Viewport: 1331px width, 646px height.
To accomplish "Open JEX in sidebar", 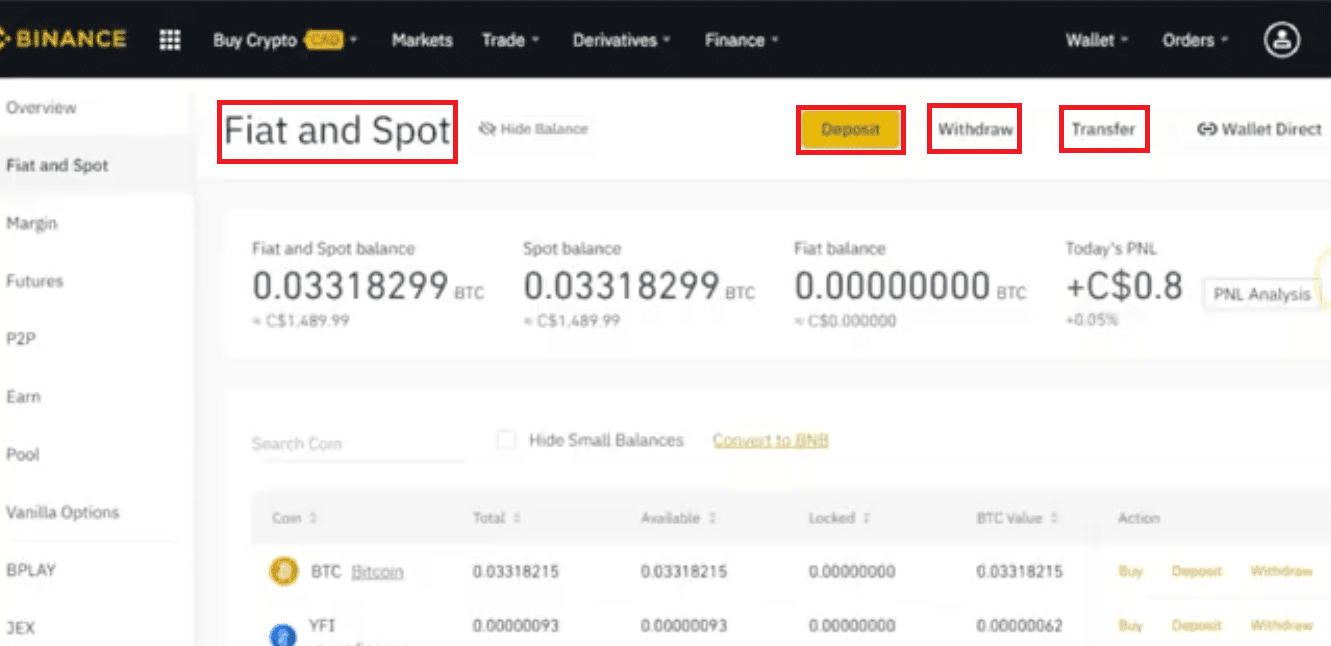I will coord(21,628).
